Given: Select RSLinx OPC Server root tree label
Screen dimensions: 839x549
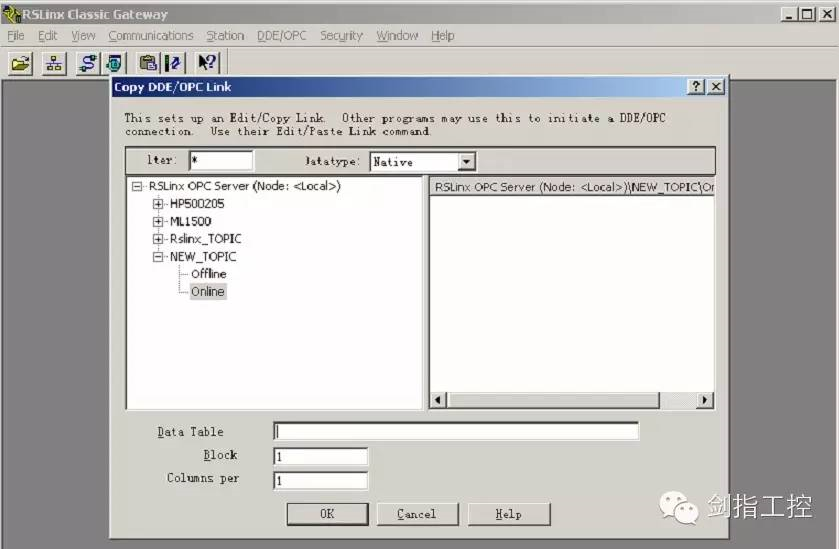Looking at the screenshot, I should click(x=245, y=186).
